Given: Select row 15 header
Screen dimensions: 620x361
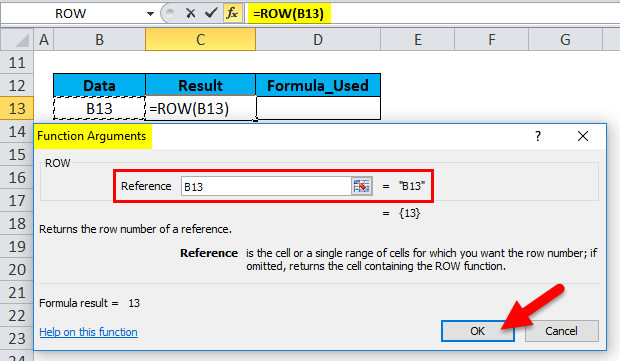Looking at the screenshot, I should (x=17, y=154).
